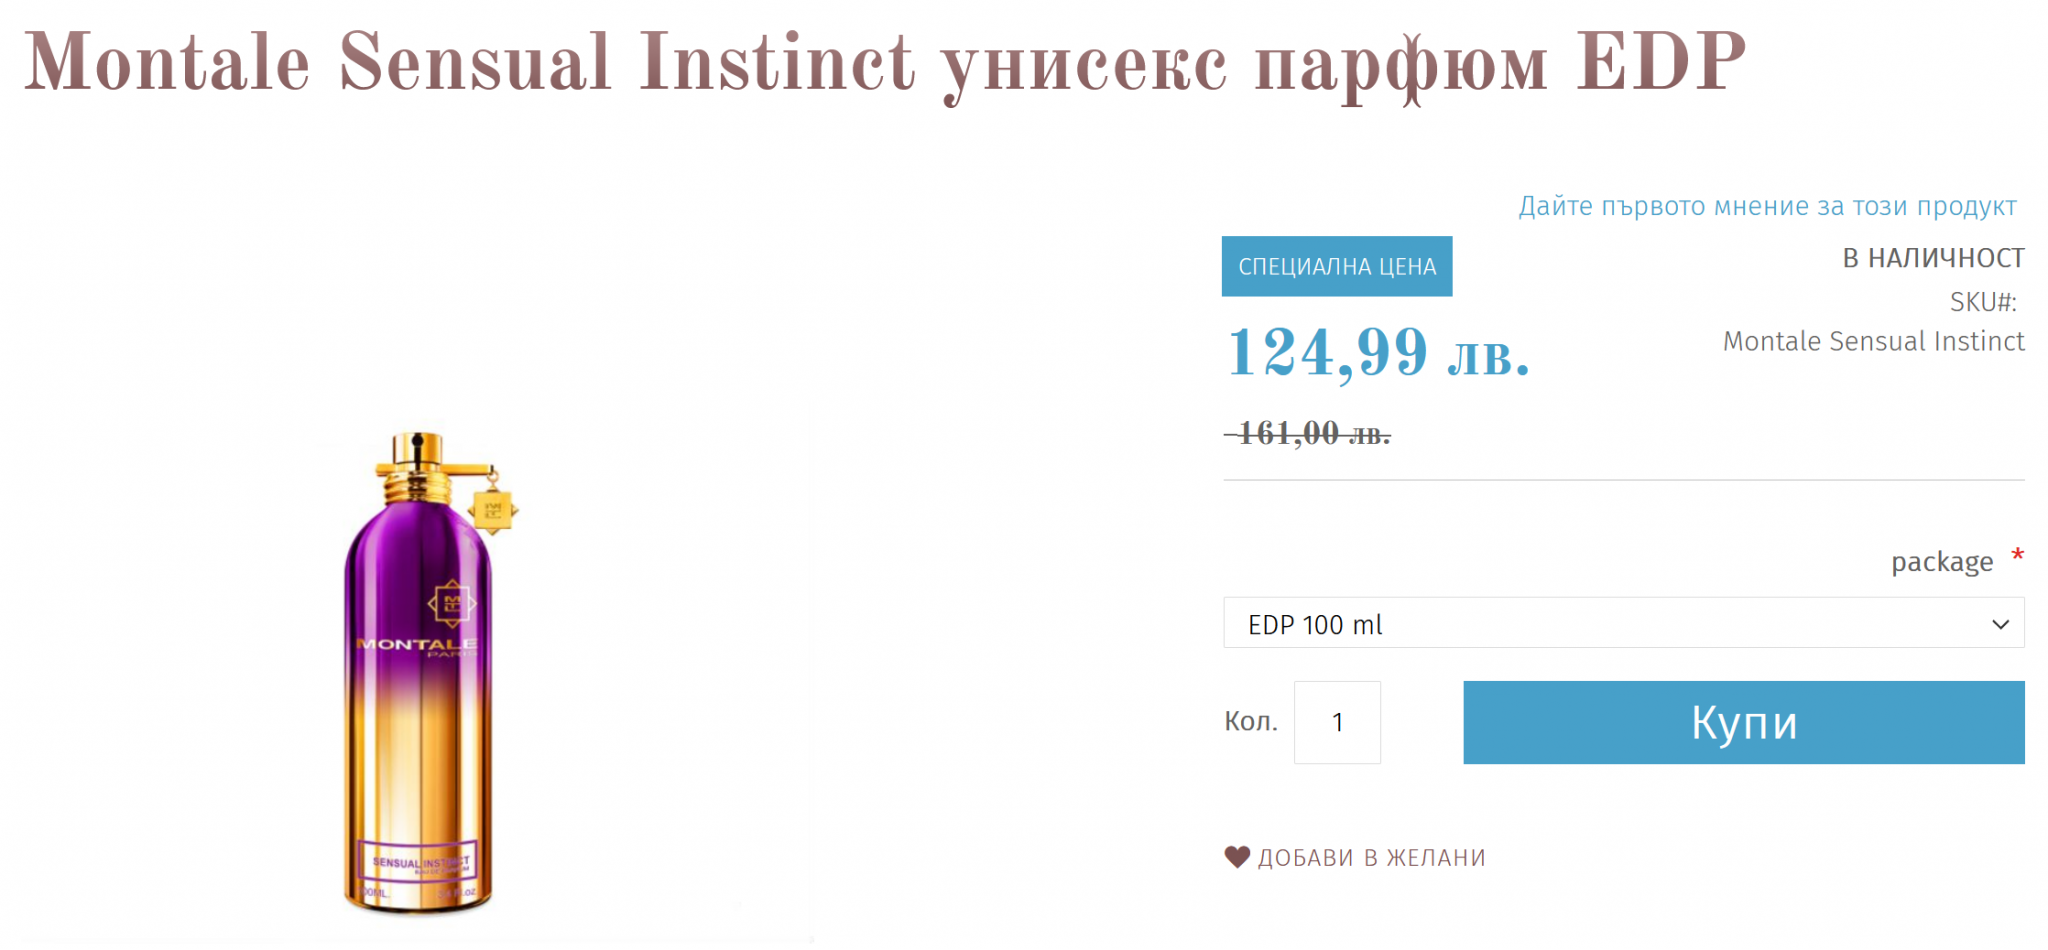
Task: Open the EDP 100 ml package dropdown
Action: tap(1622, 624)
